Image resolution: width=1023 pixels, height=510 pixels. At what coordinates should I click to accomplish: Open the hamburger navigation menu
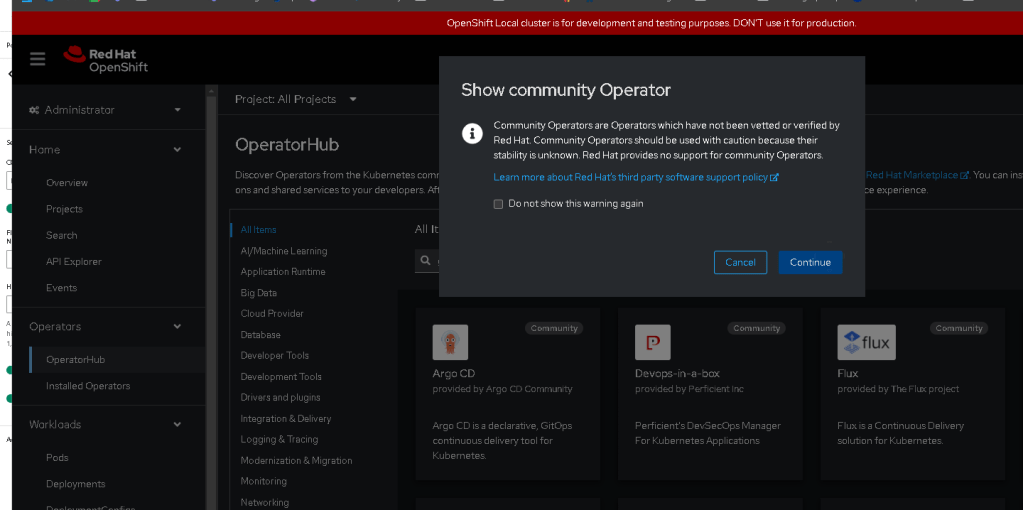(x=37, y=59)
